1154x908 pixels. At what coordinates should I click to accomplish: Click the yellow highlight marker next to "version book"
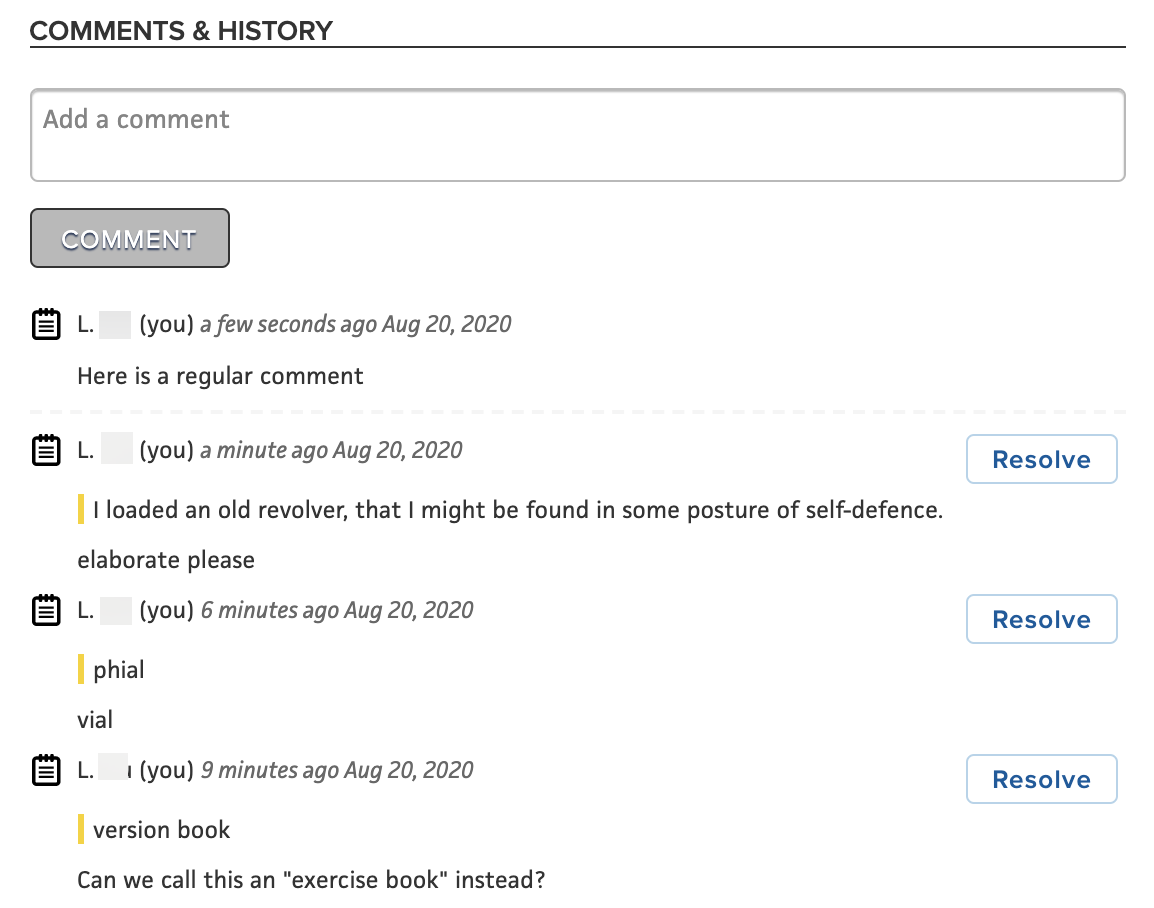tap(81, 830)
